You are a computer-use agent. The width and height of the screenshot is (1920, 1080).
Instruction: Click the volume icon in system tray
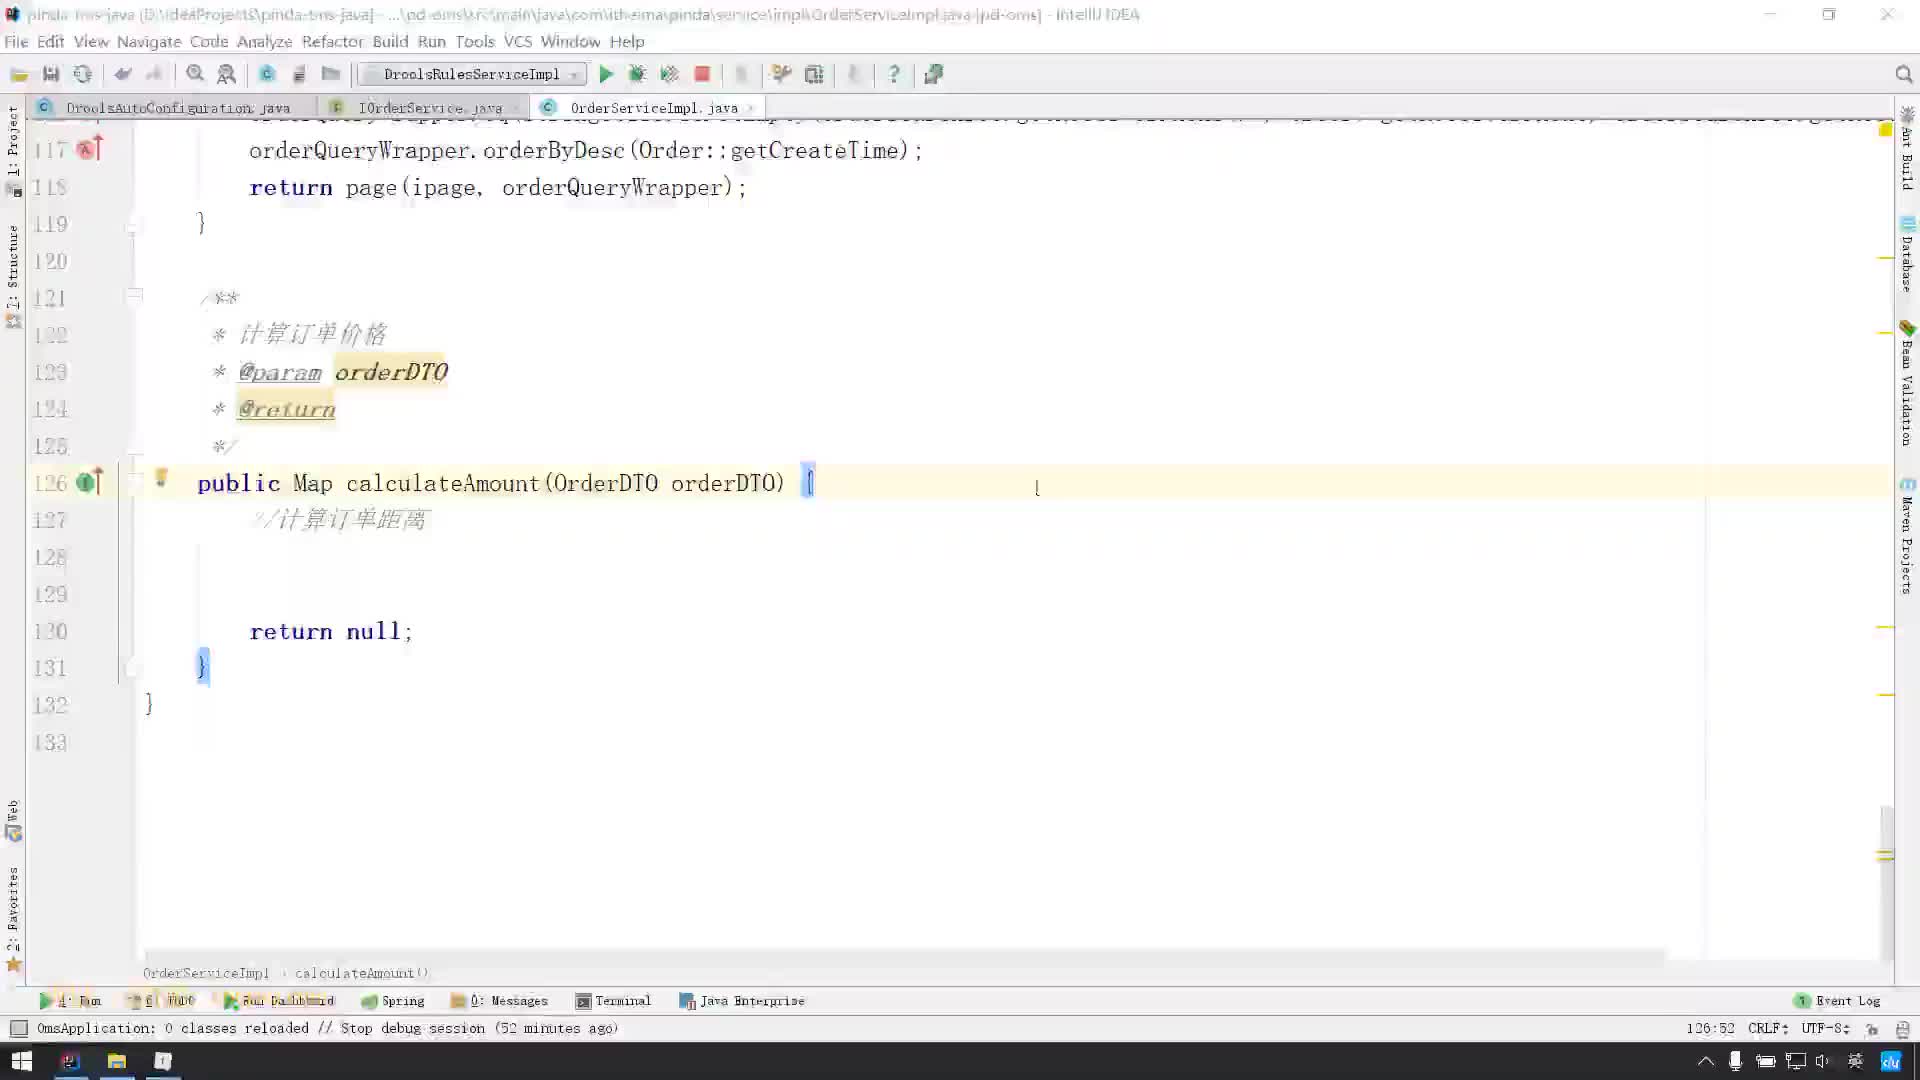tap(1823, 1061)
